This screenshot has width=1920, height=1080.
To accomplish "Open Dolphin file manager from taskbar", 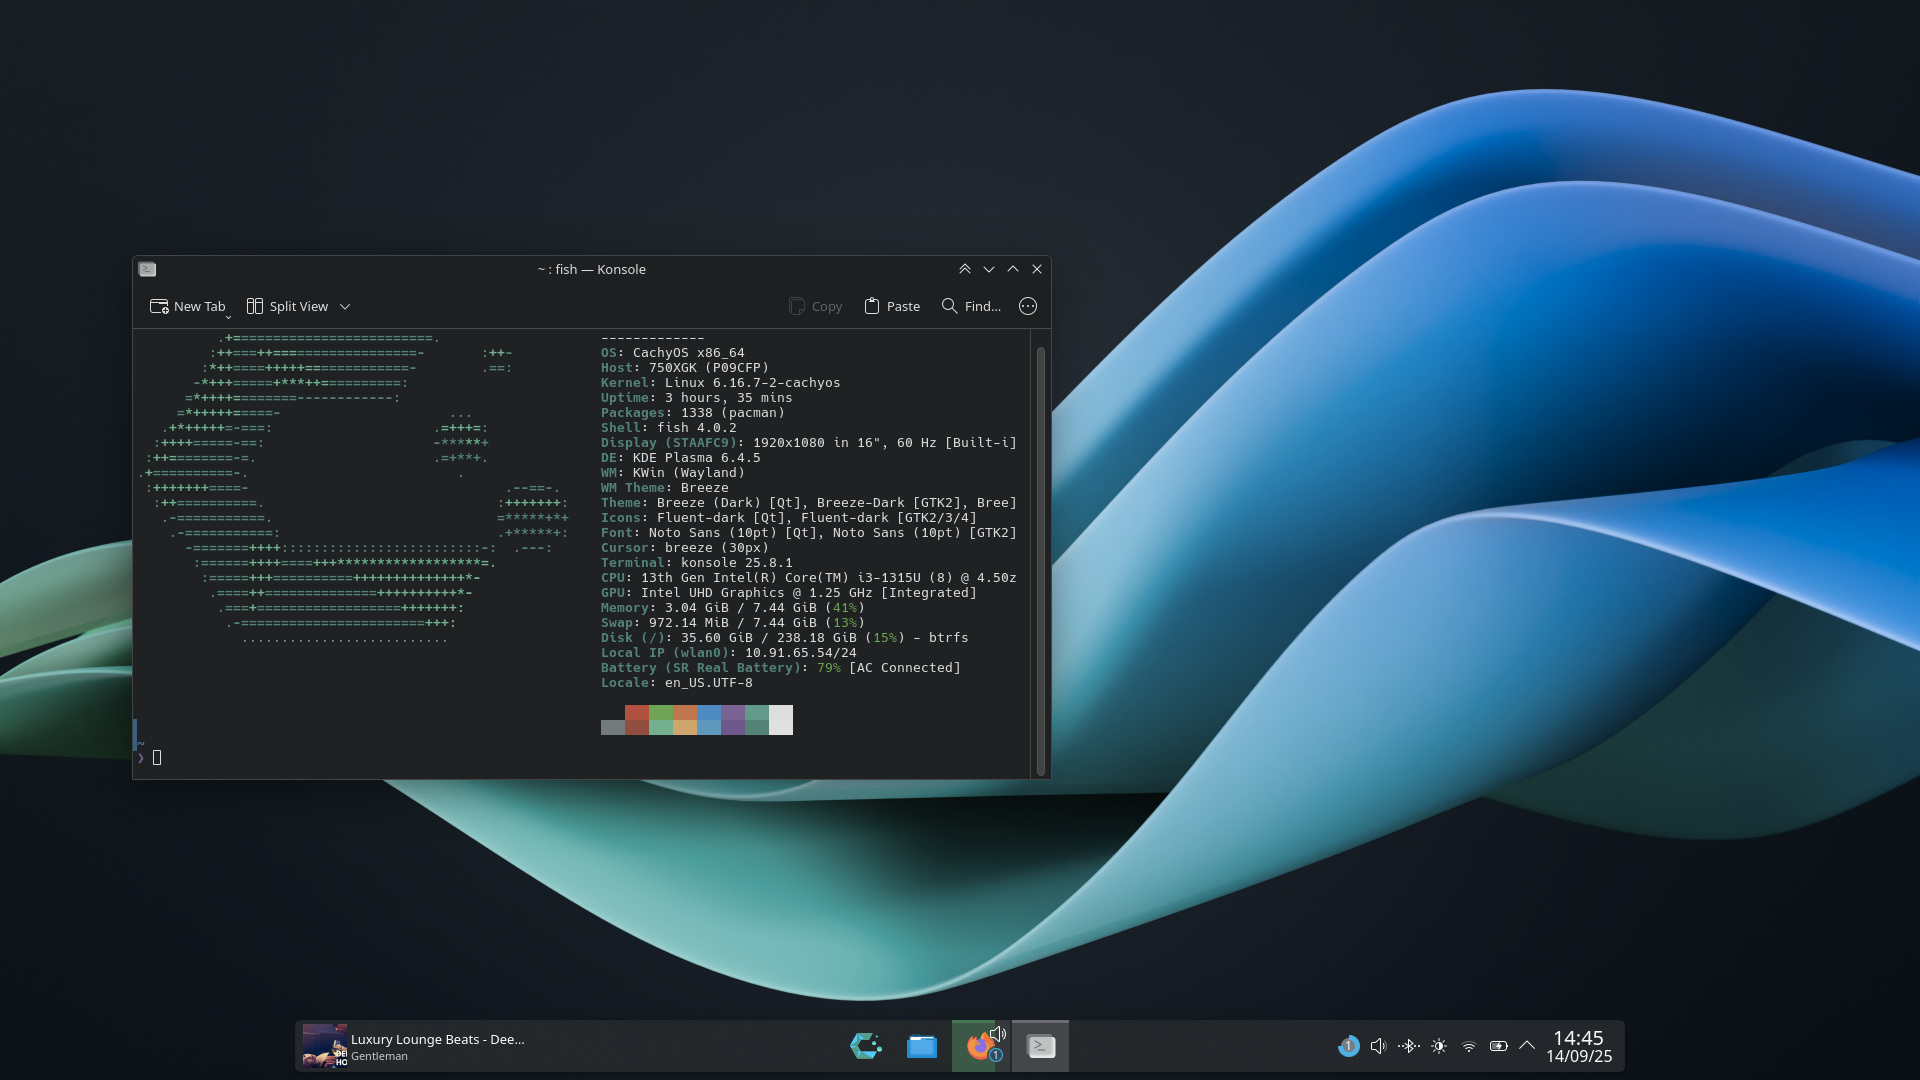I will tap(922, 1046).
